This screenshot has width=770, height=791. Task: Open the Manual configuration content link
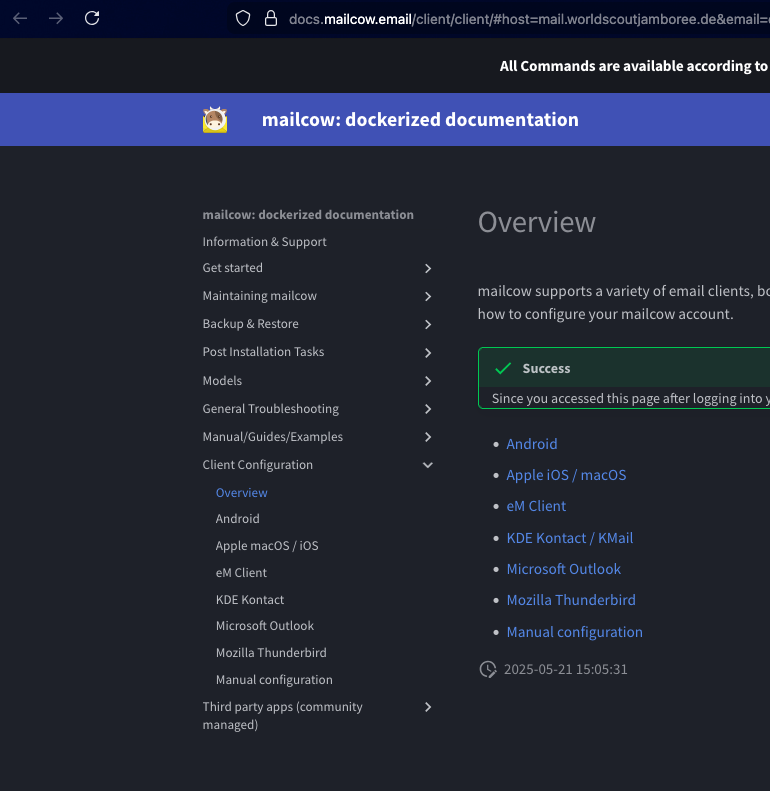point(574,632)
